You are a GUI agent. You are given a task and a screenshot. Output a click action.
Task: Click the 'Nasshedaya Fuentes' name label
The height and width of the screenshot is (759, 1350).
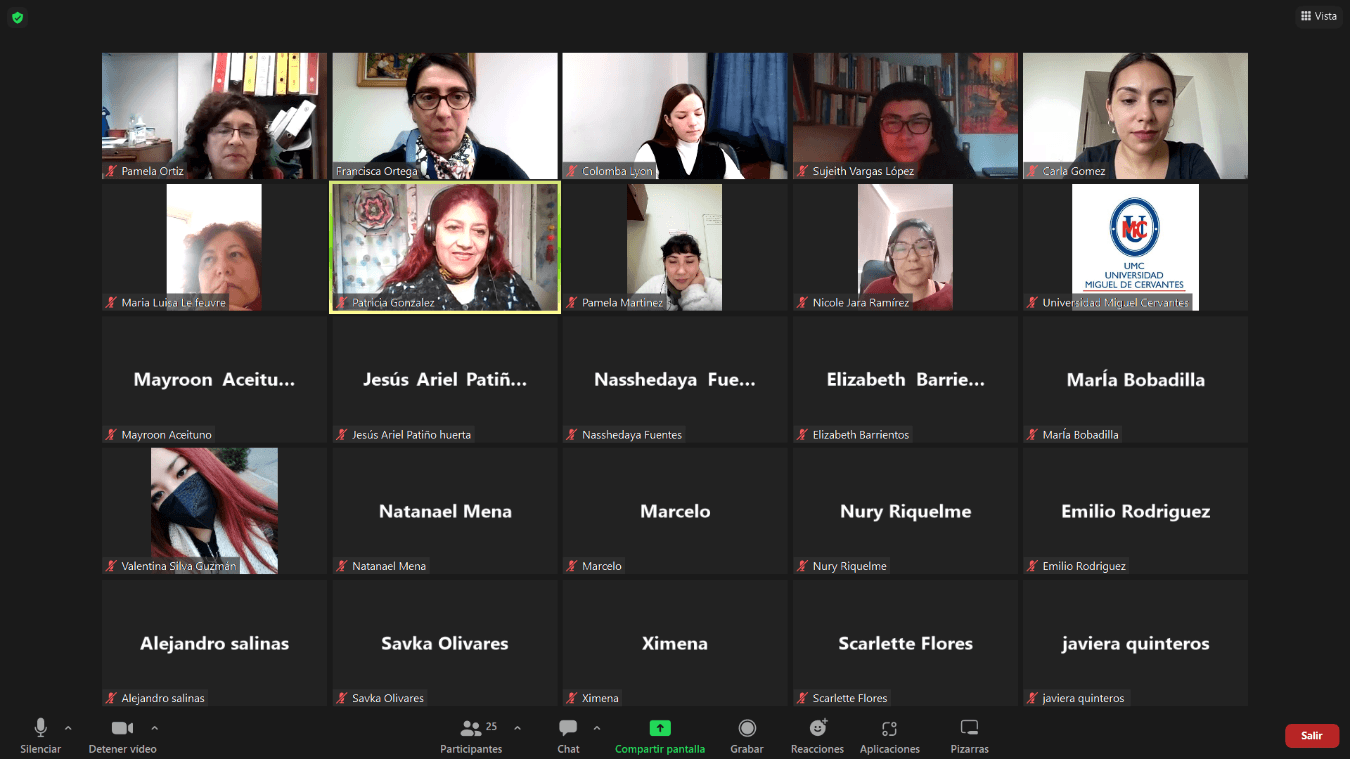(632, 435)
